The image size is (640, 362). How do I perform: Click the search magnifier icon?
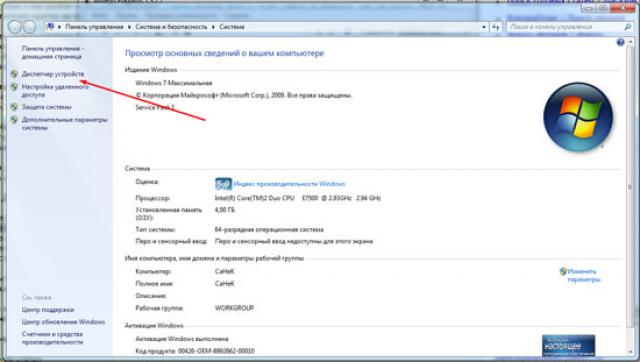627,27
